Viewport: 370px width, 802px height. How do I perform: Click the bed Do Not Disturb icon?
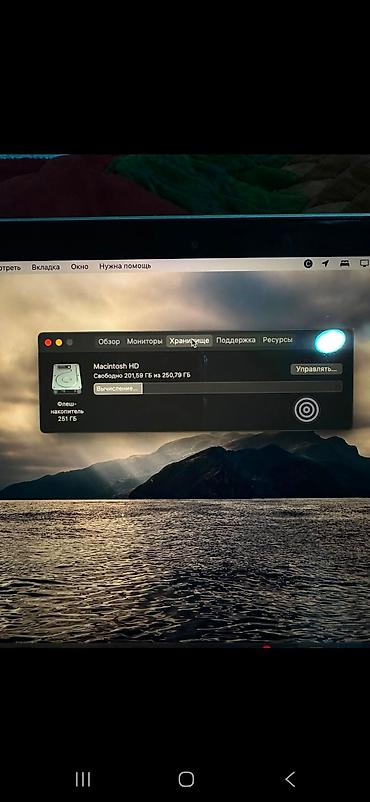[x=345, y=263]
